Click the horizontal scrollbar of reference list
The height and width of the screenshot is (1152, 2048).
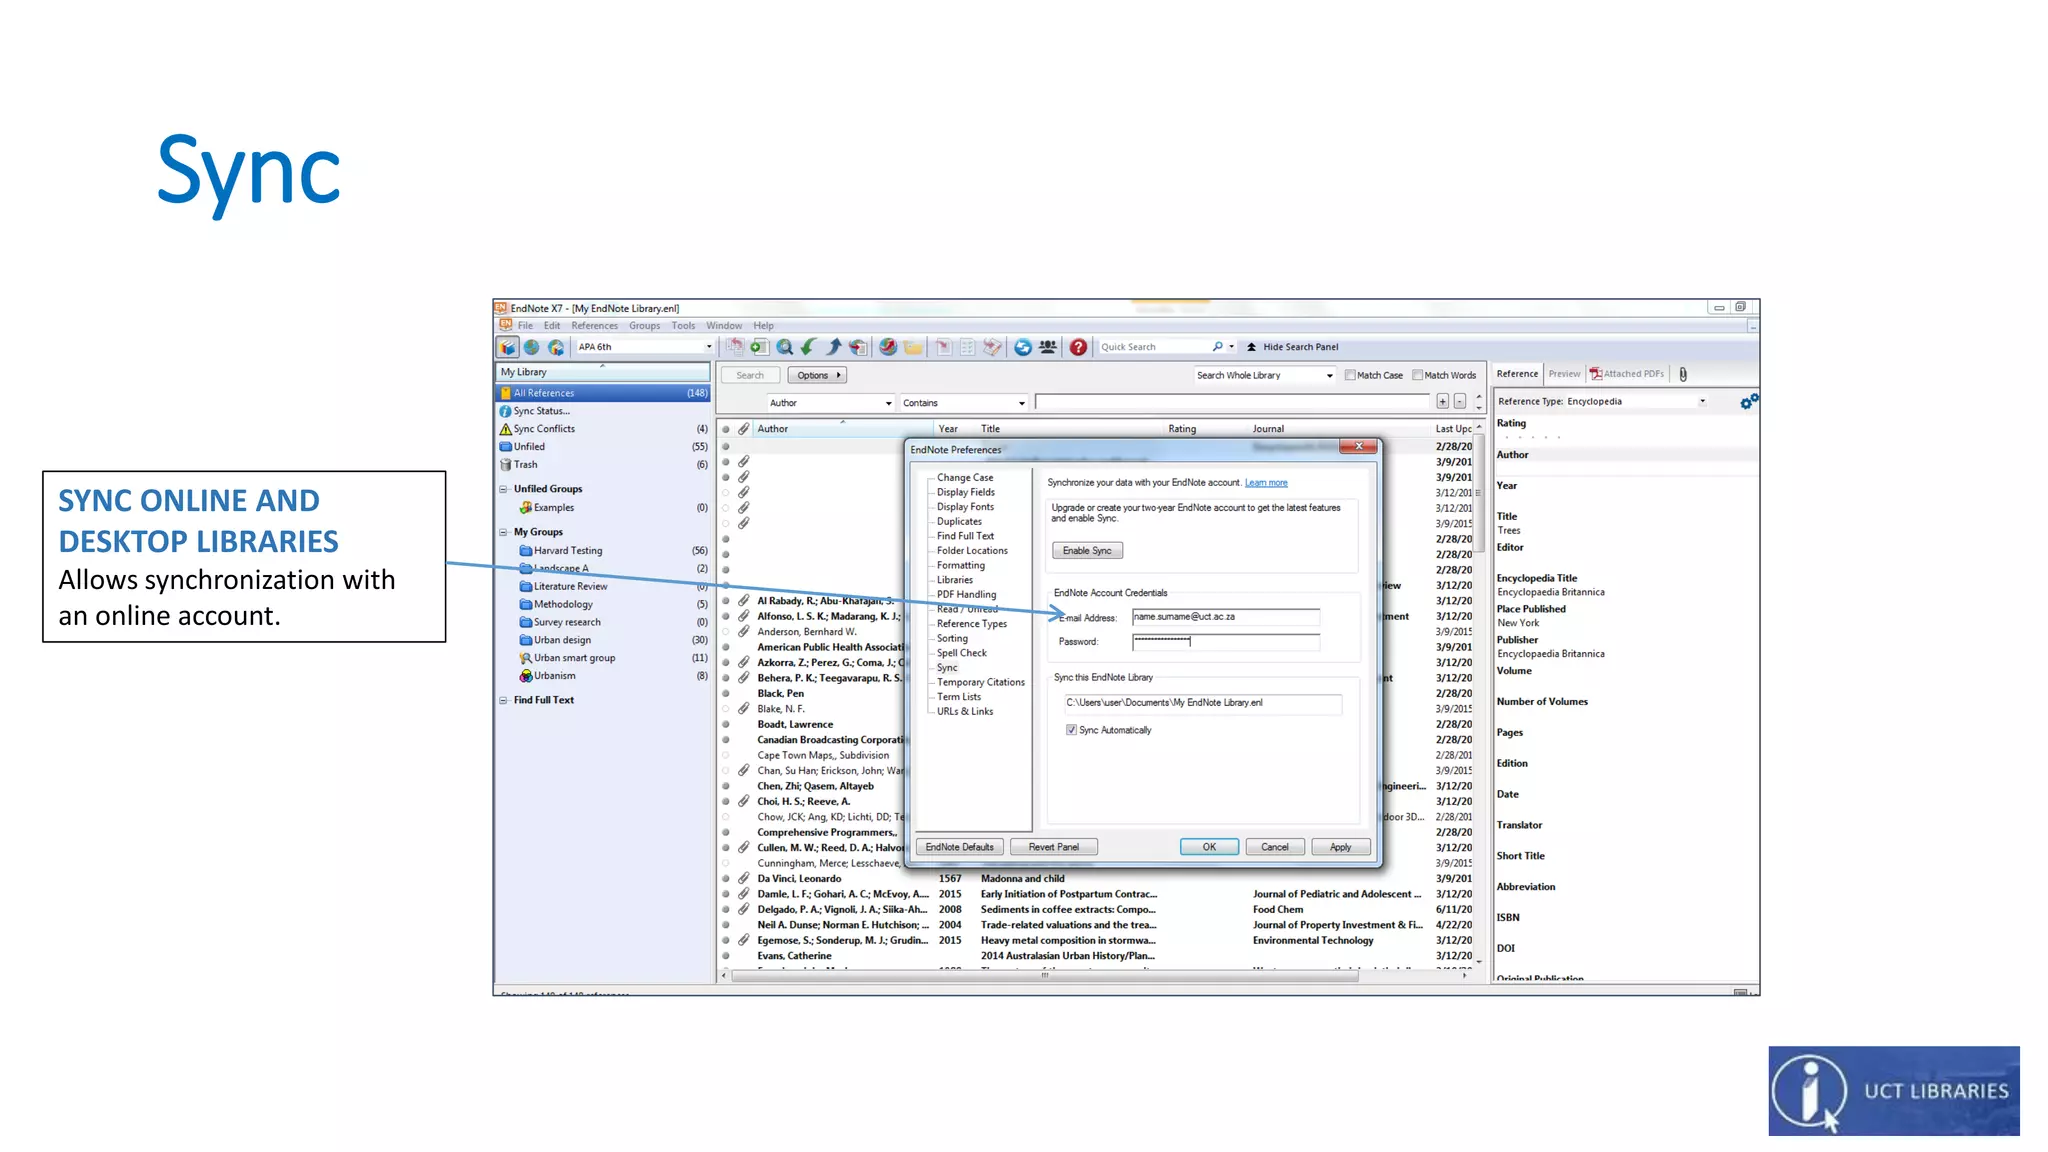click(x=1044, y=976)
